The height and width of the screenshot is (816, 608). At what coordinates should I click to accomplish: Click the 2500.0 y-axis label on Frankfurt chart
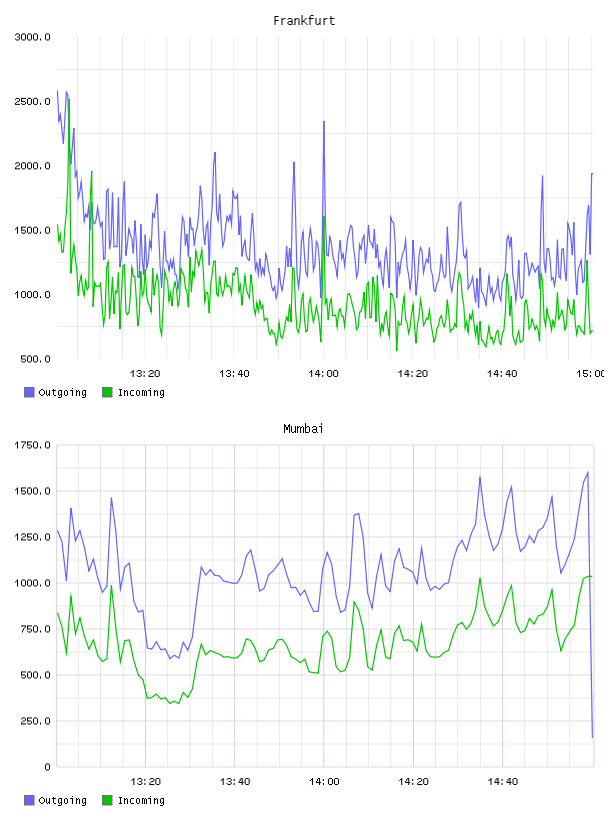click(32, 101)
